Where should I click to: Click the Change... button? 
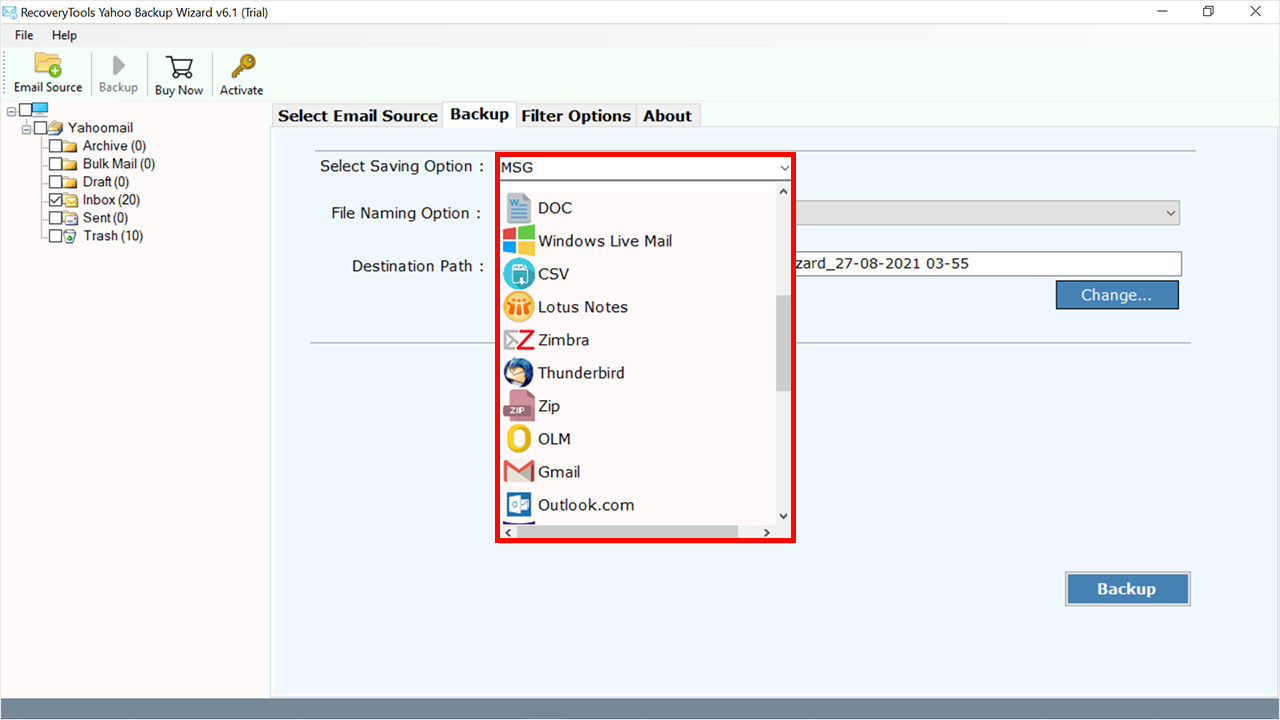[x=1117, y=295]
